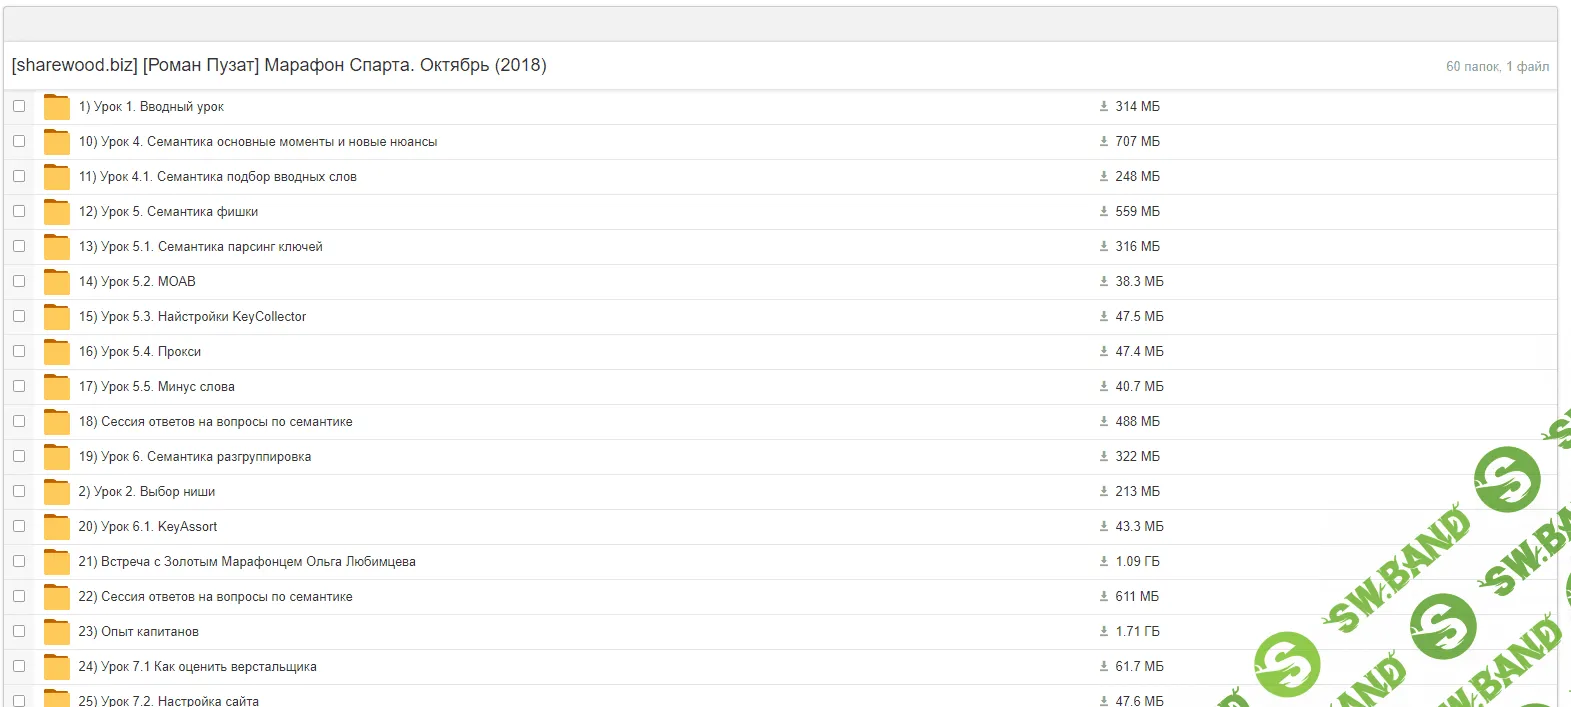
Task: Click the torrent title Марафон Спарта header
Action: (279, 66)
